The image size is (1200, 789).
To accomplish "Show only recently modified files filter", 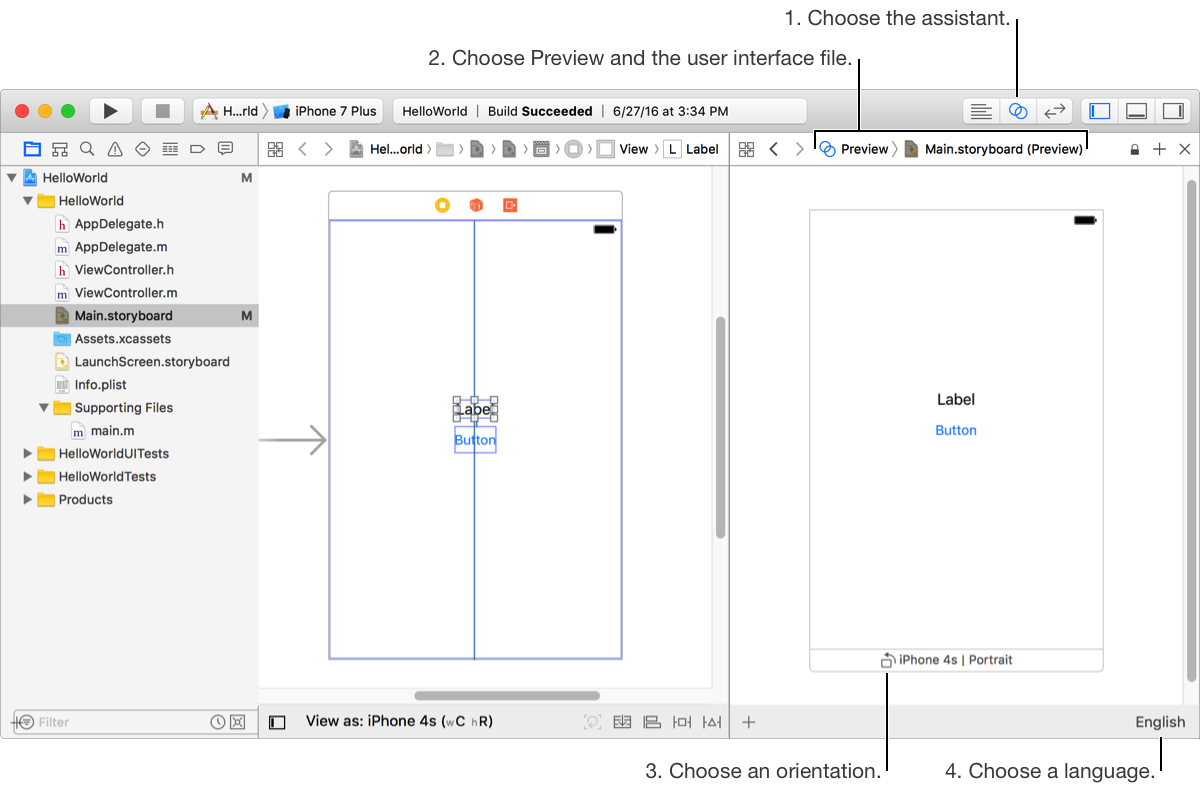I will (x=217, y=722).
